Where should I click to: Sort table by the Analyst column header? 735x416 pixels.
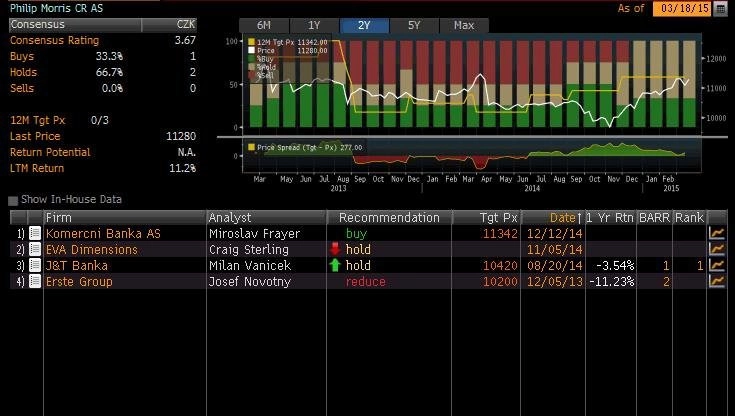[266, 218]
